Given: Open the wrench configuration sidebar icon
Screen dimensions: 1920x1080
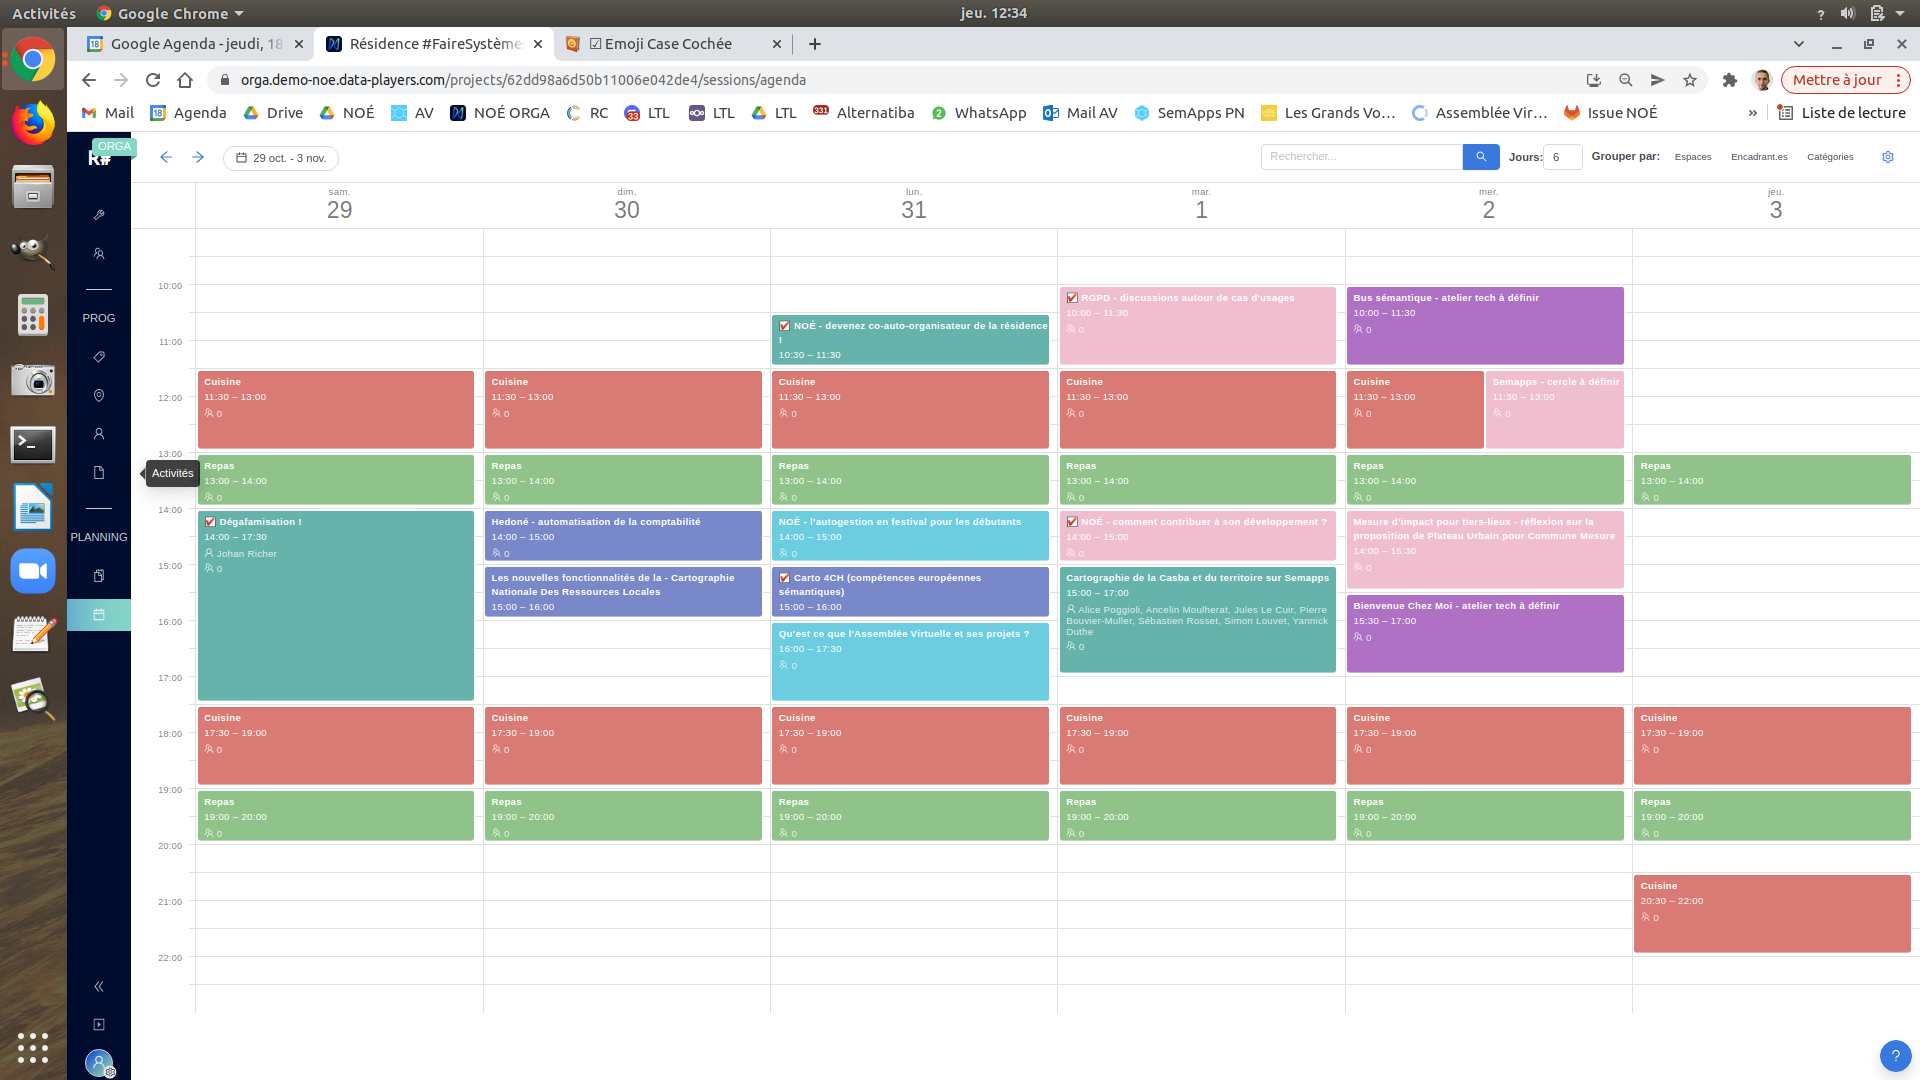Looking at the screenshot, I should pos(99,215).
